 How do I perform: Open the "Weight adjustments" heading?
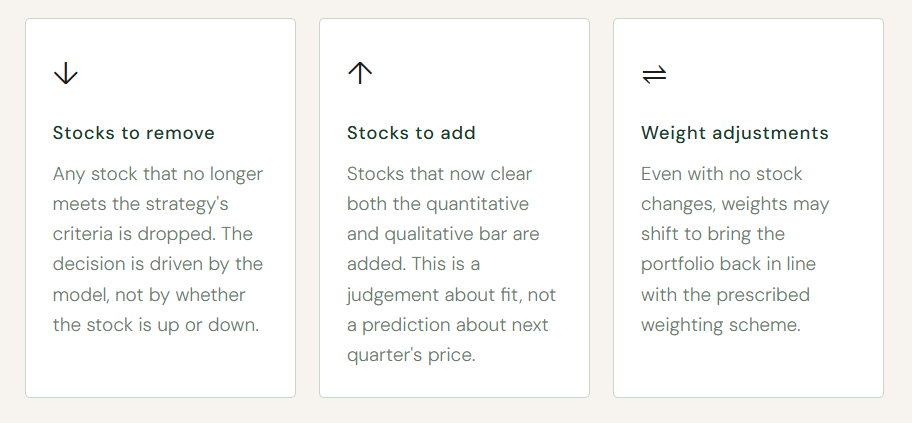pyautogui.click(x=734, y=133)
